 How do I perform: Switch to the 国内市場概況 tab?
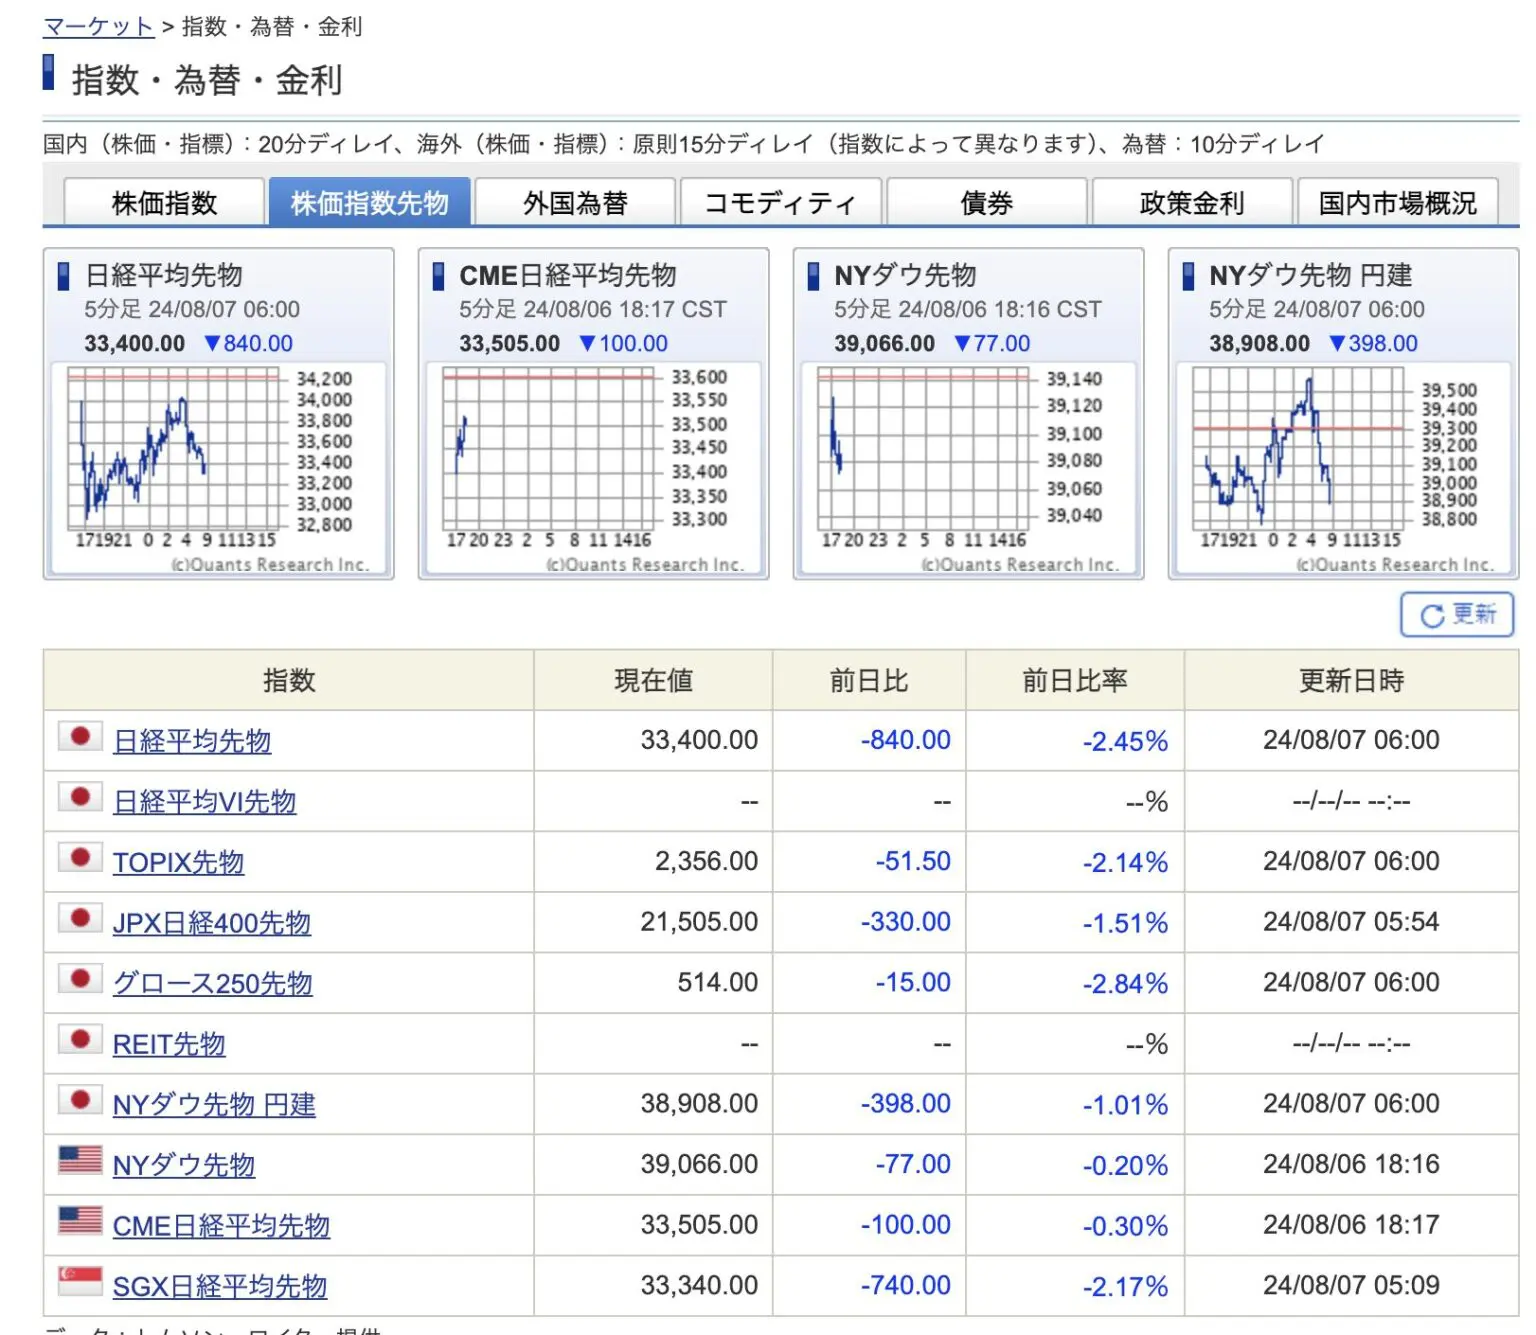click(1397, 203)
